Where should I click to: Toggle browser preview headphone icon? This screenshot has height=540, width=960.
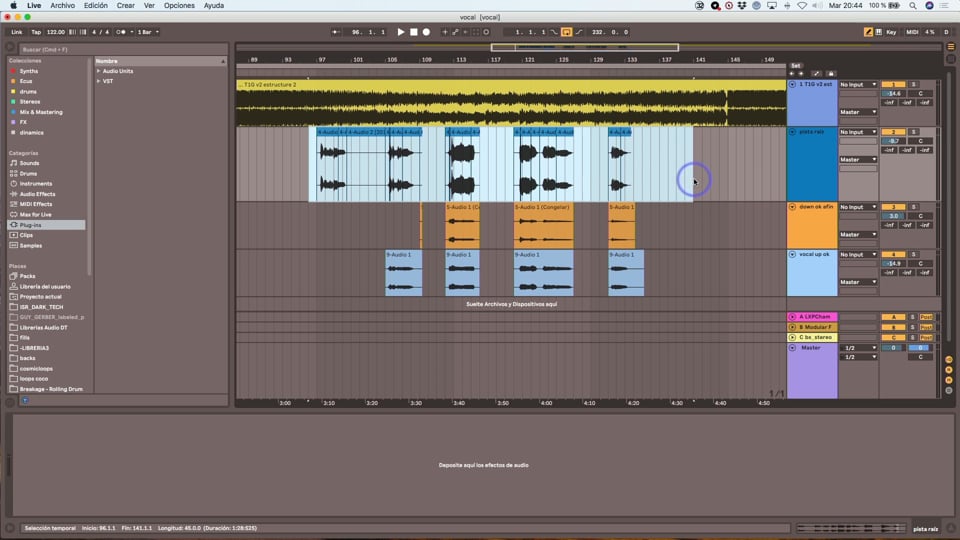(25, 400)
